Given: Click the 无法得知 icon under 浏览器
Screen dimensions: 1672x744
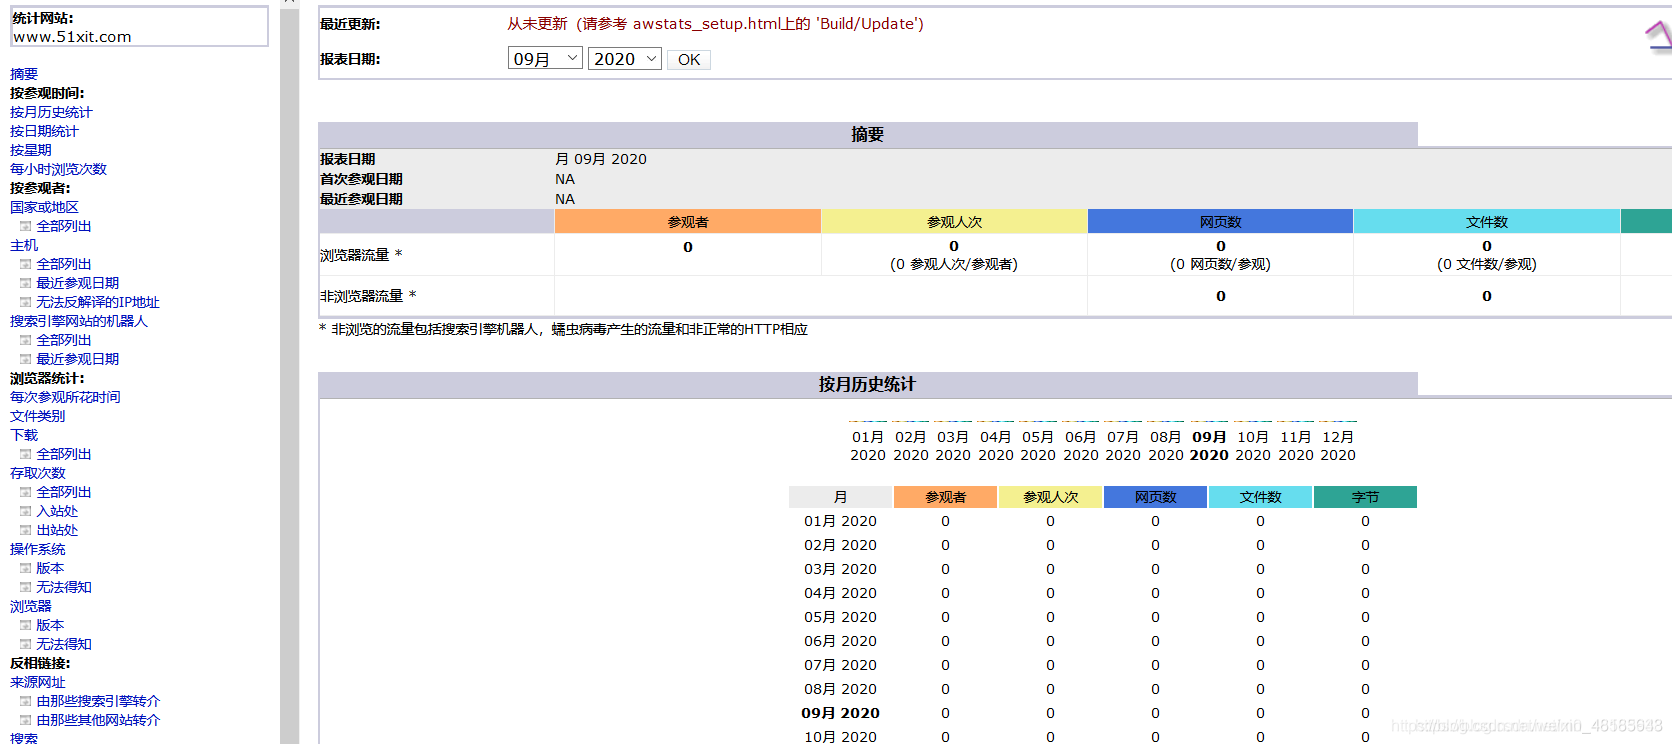Looking at the screenshot, I should [x=25, y=644].
